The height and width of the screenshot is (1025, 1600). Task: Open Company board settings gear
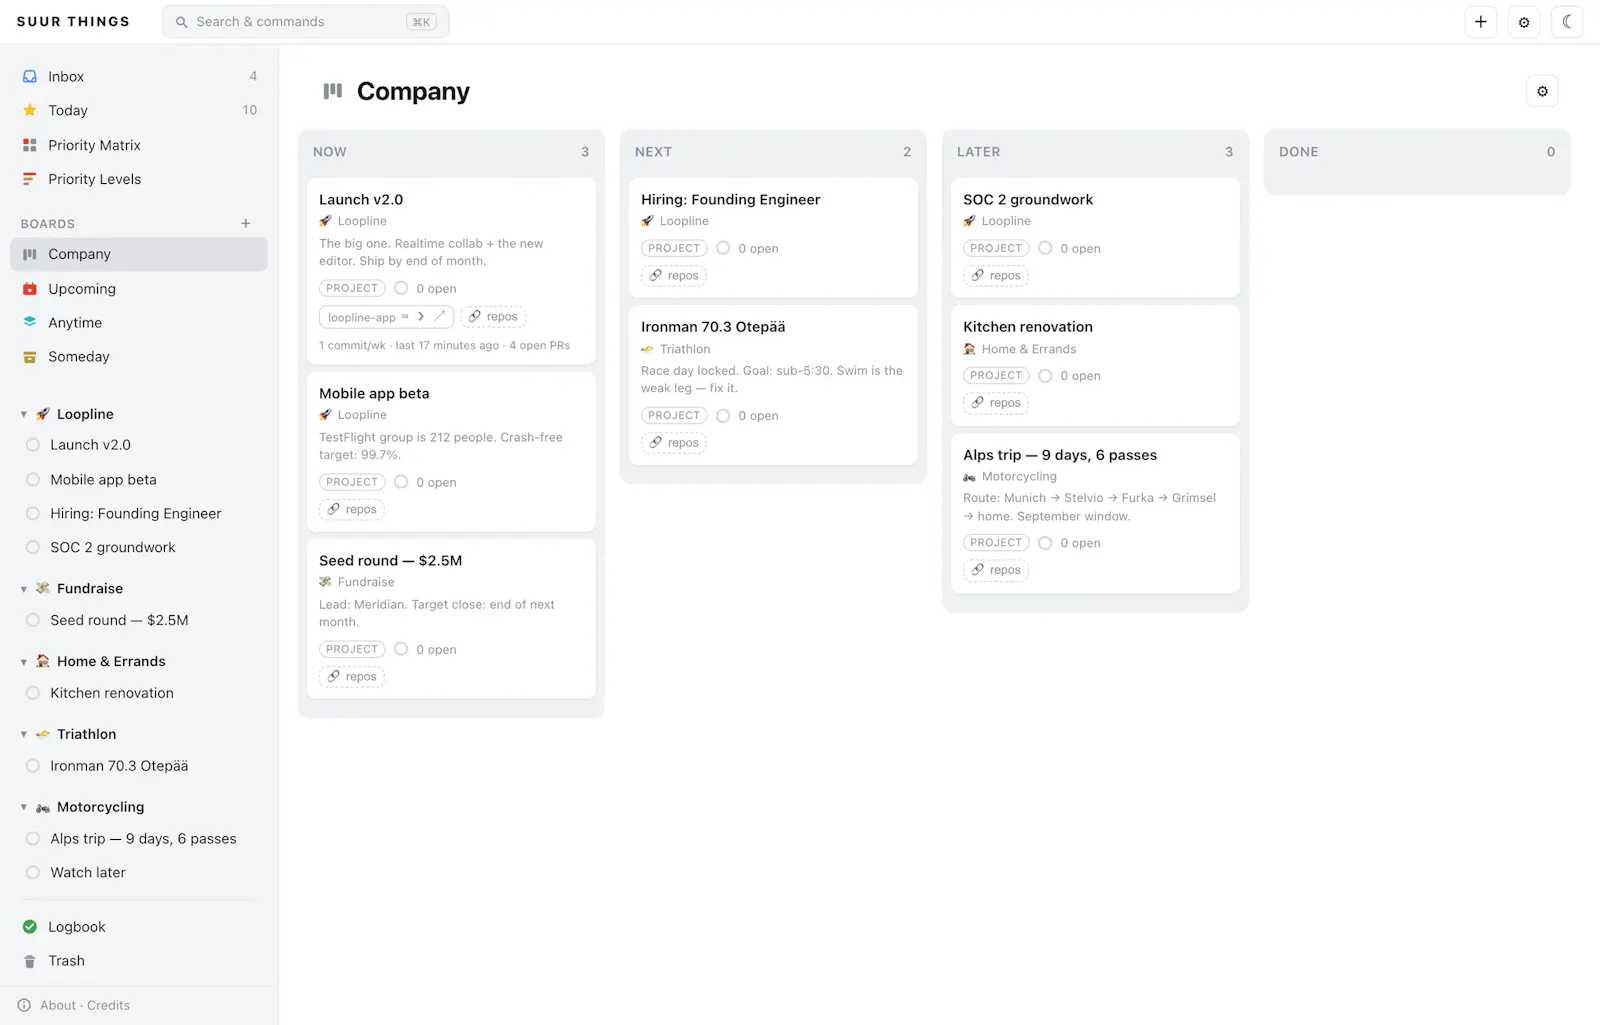1542,91
